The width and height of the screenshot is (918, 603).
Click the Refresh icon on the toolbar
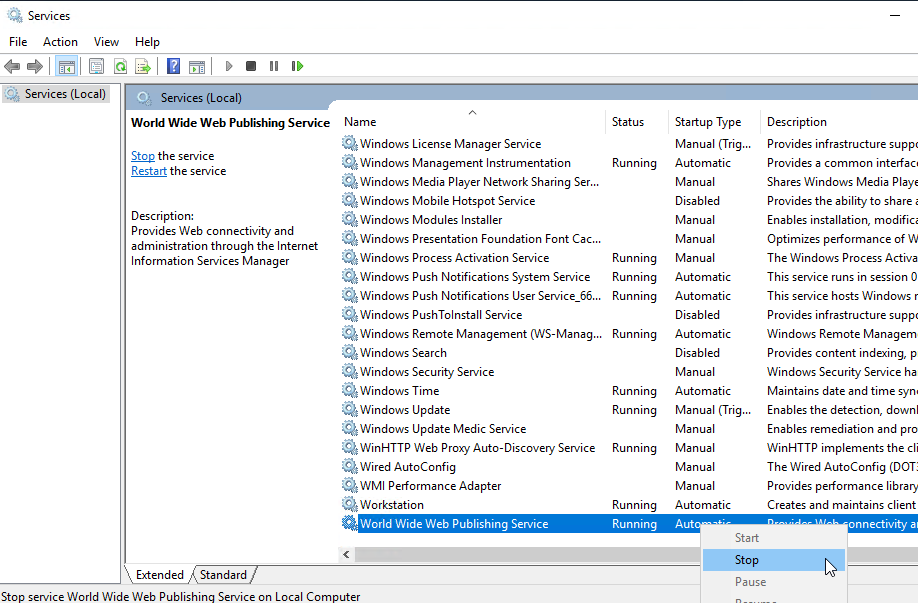pyautogui.click(x=120, y=66)
